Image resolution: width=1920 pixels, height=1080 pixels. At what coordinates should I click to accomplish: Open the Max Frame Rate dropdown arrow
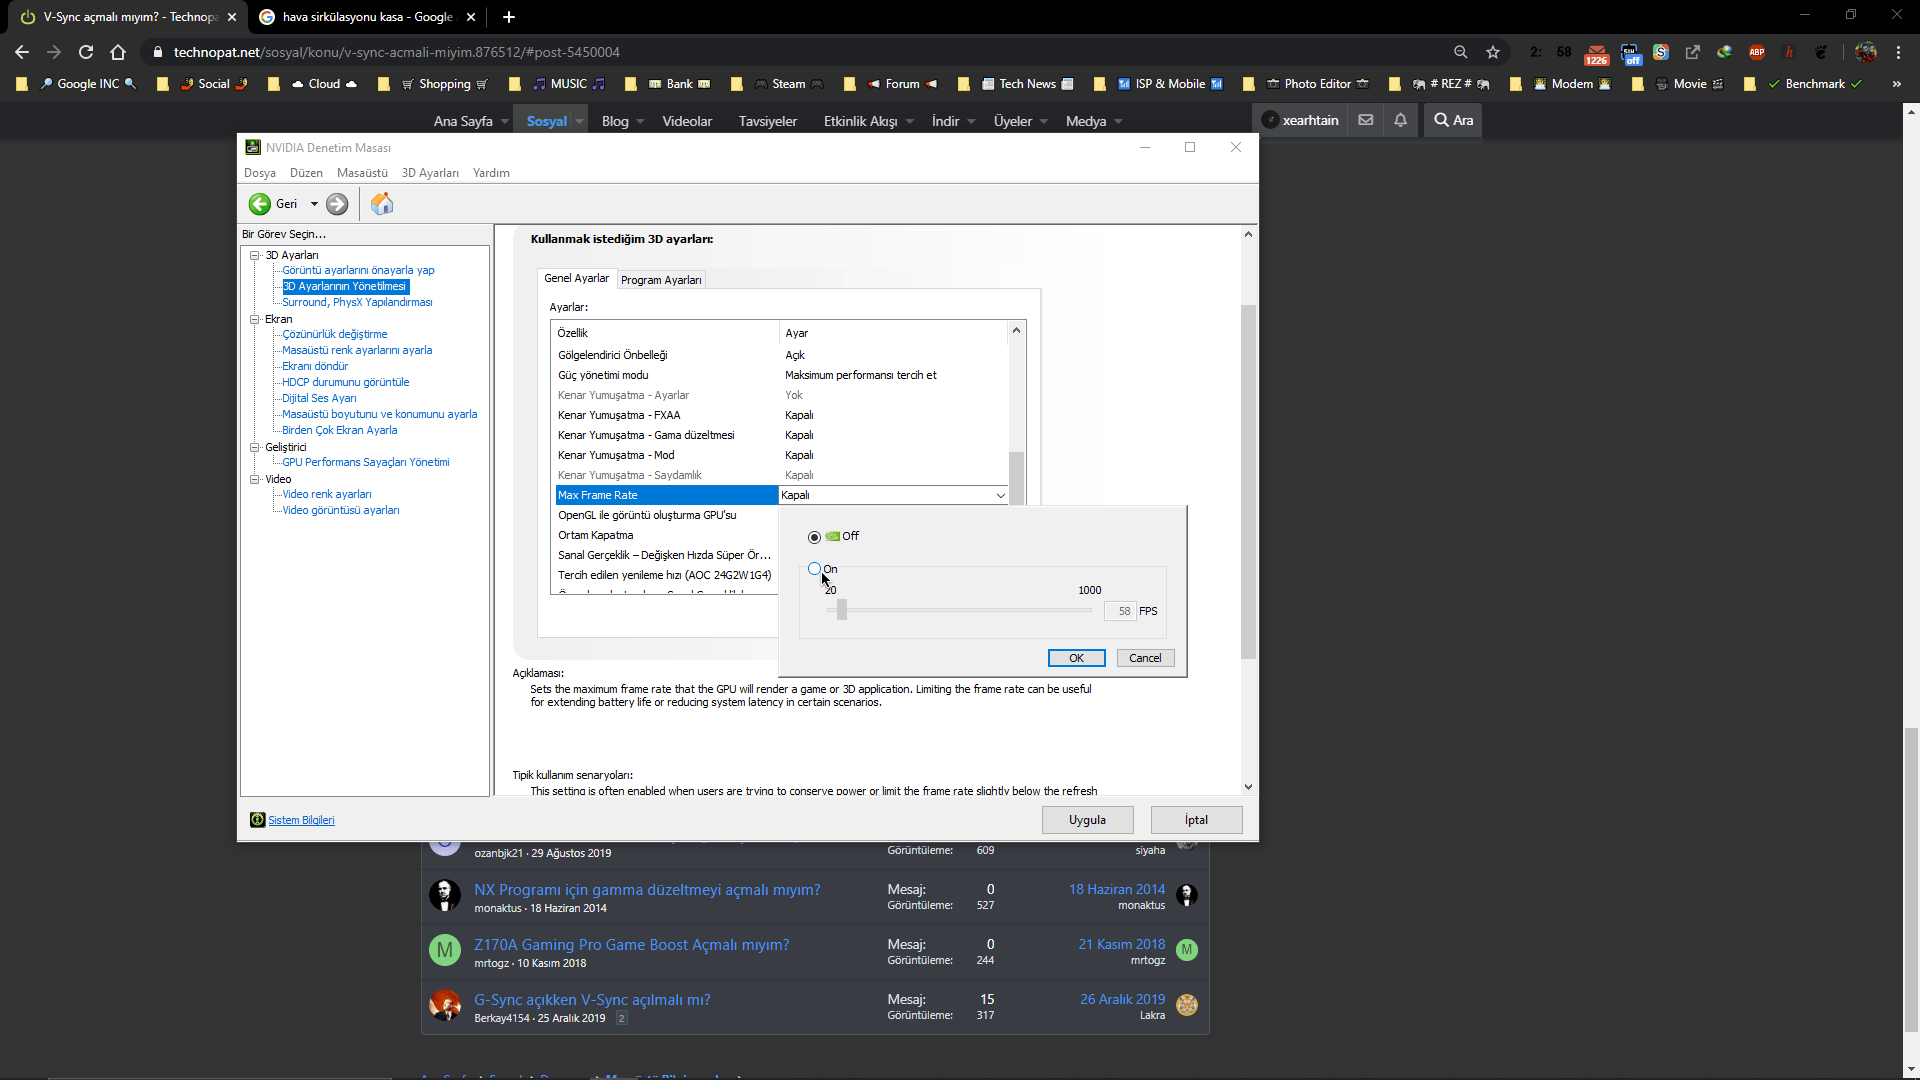point(1000,495)
